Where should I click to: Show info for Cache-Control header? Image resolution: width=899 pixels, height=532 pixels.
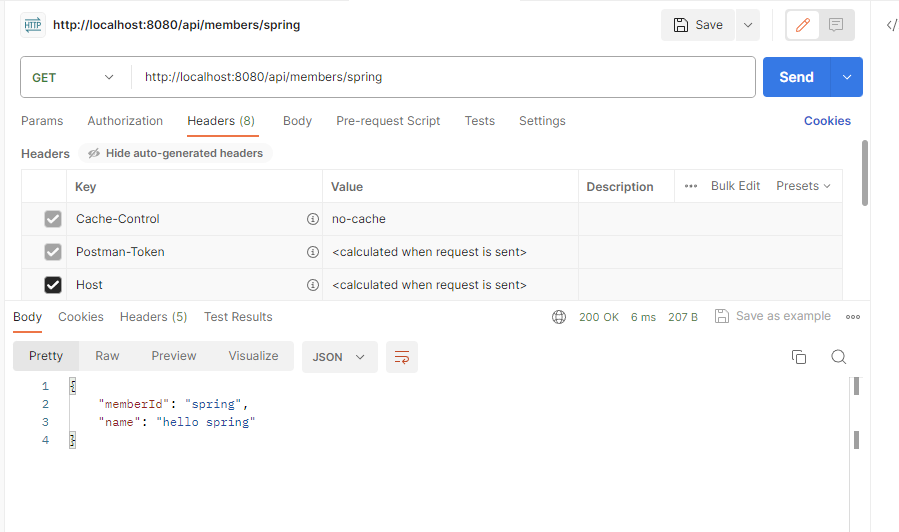click(x=312, y=219)
